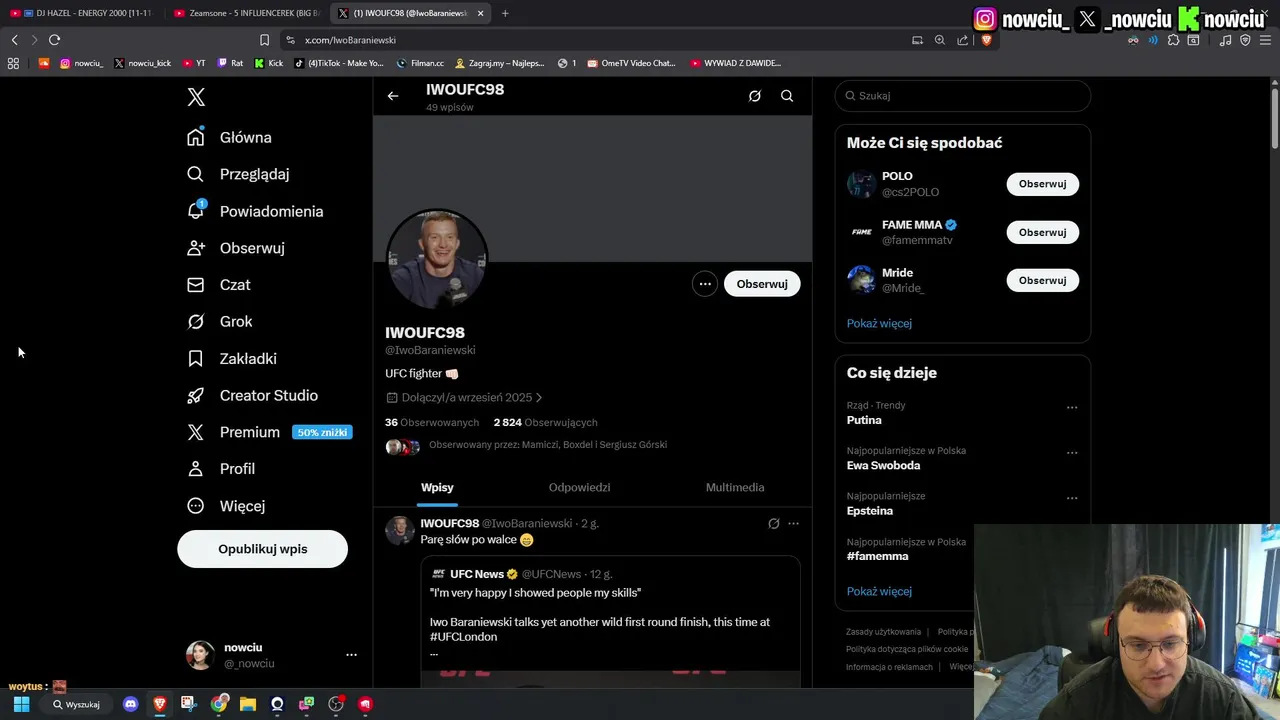This screenshot has height=720, width=1280.
Task: Open the Obserwuj sidebar item
Action: pyautogui.click(x=235, y=248)
